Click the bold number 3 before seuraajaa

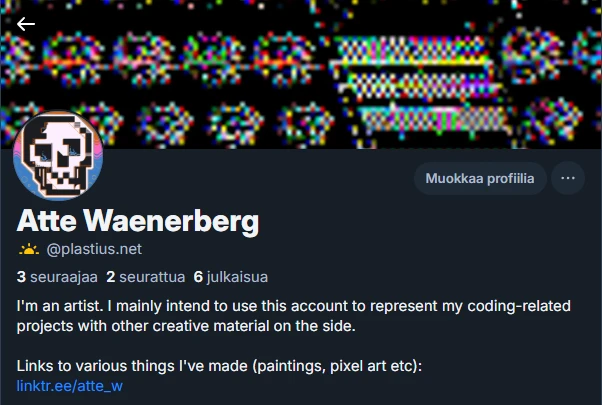coord(21,277)
